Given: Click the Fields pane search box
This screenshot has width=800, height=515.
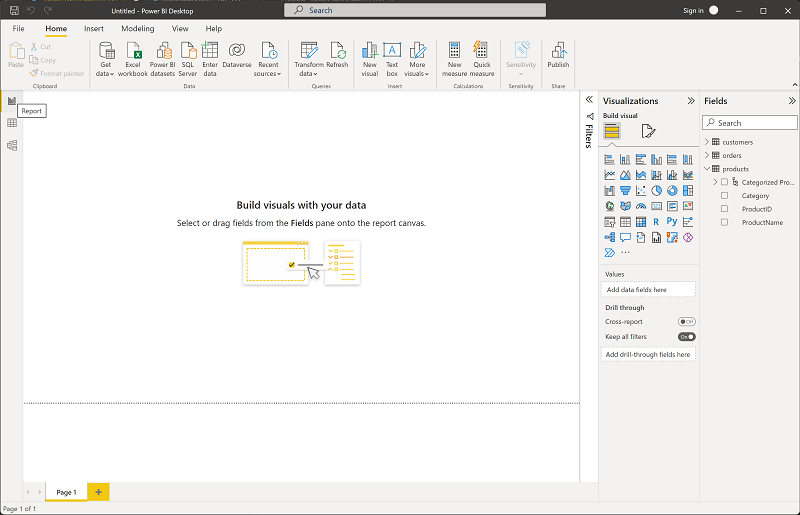Looking at the screenshot, I should coord(749,123).
